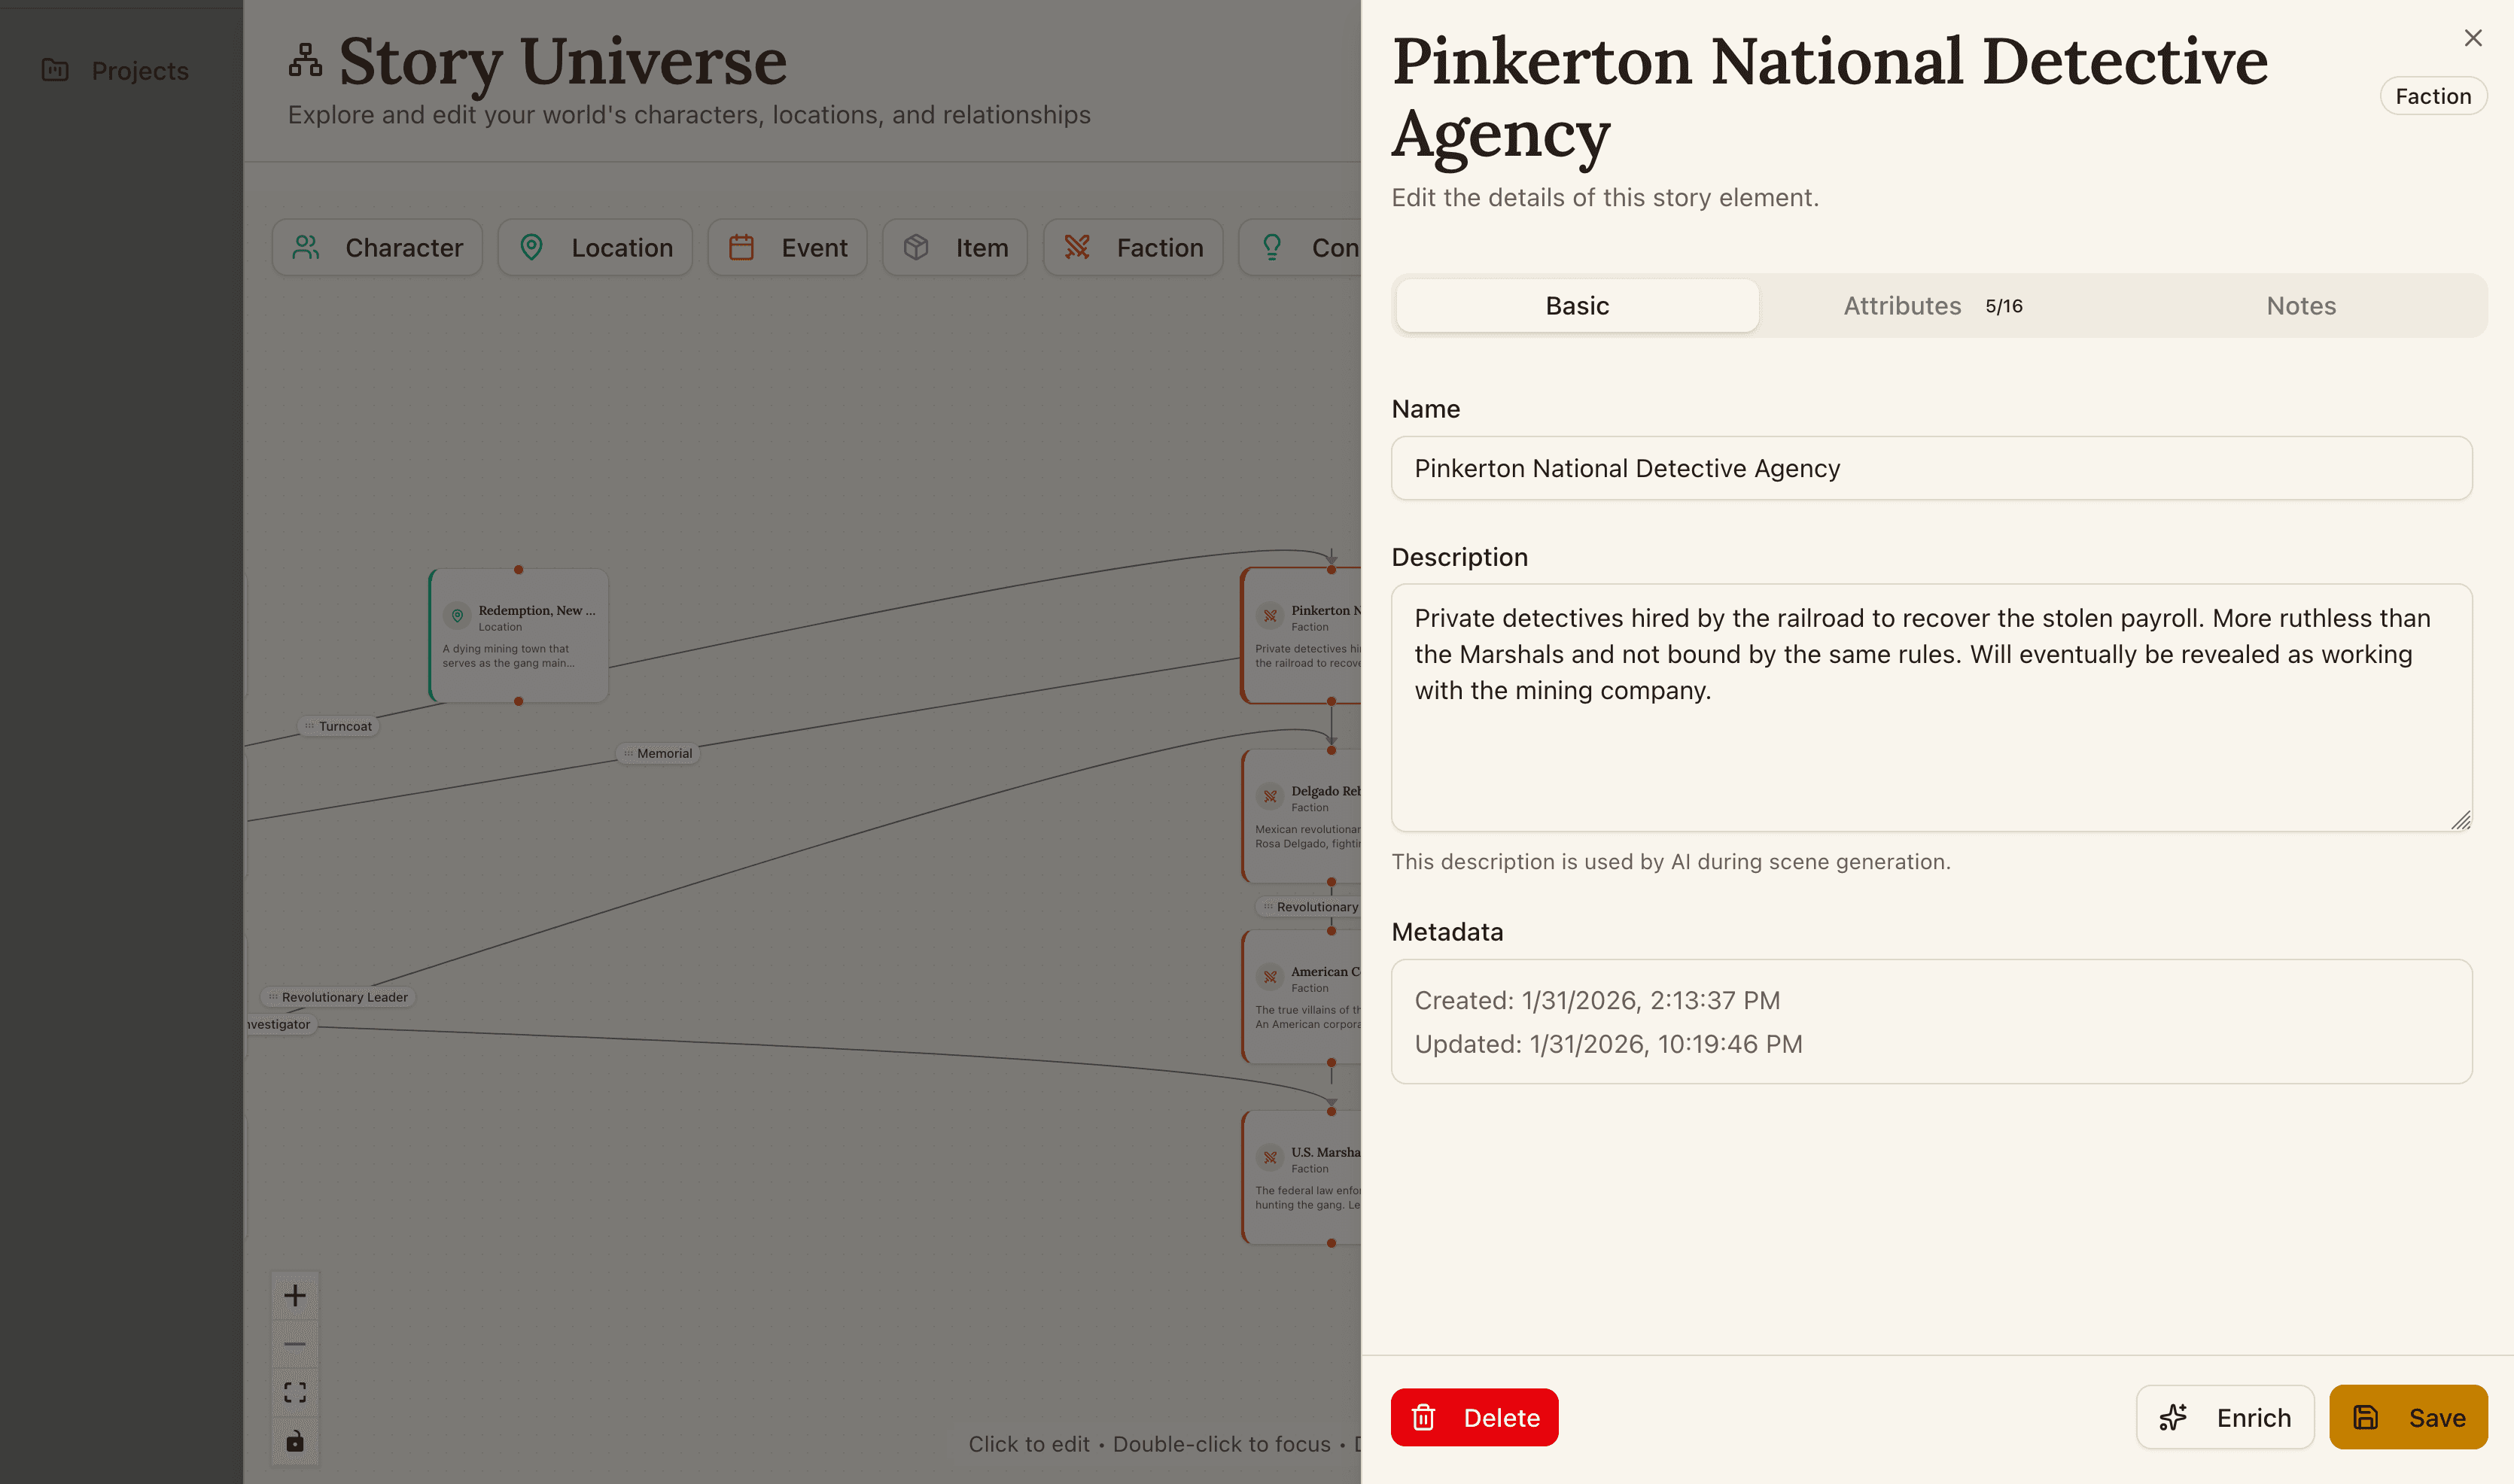Open the Notes tab
The width and height of the screenshot is (2514, 1484).
point(2300,306)
